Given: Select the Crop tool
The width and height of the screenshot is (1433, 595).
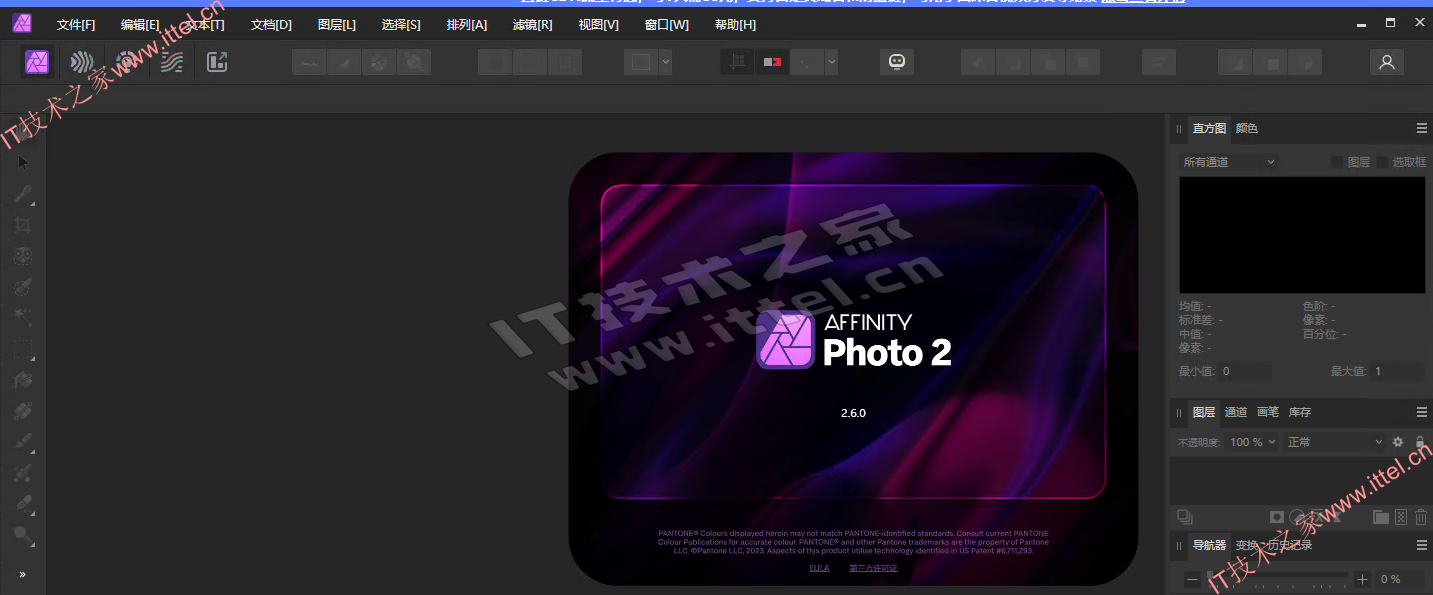Looking at the screenshot, I should (23, 225).
